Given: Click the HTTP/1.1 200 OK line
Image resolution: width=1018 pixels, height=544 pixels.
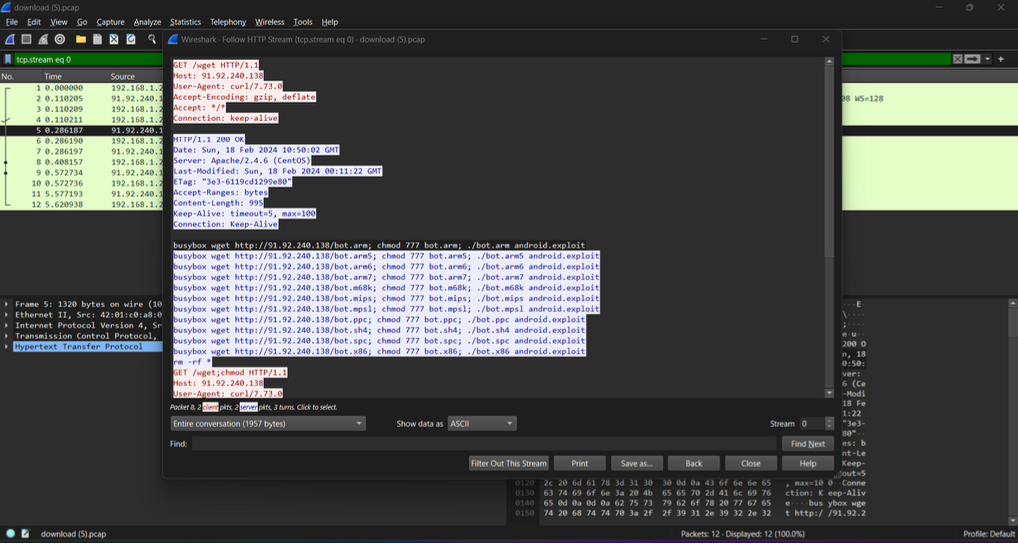Looking at the screenshot, I should click(x=208, y=140).
